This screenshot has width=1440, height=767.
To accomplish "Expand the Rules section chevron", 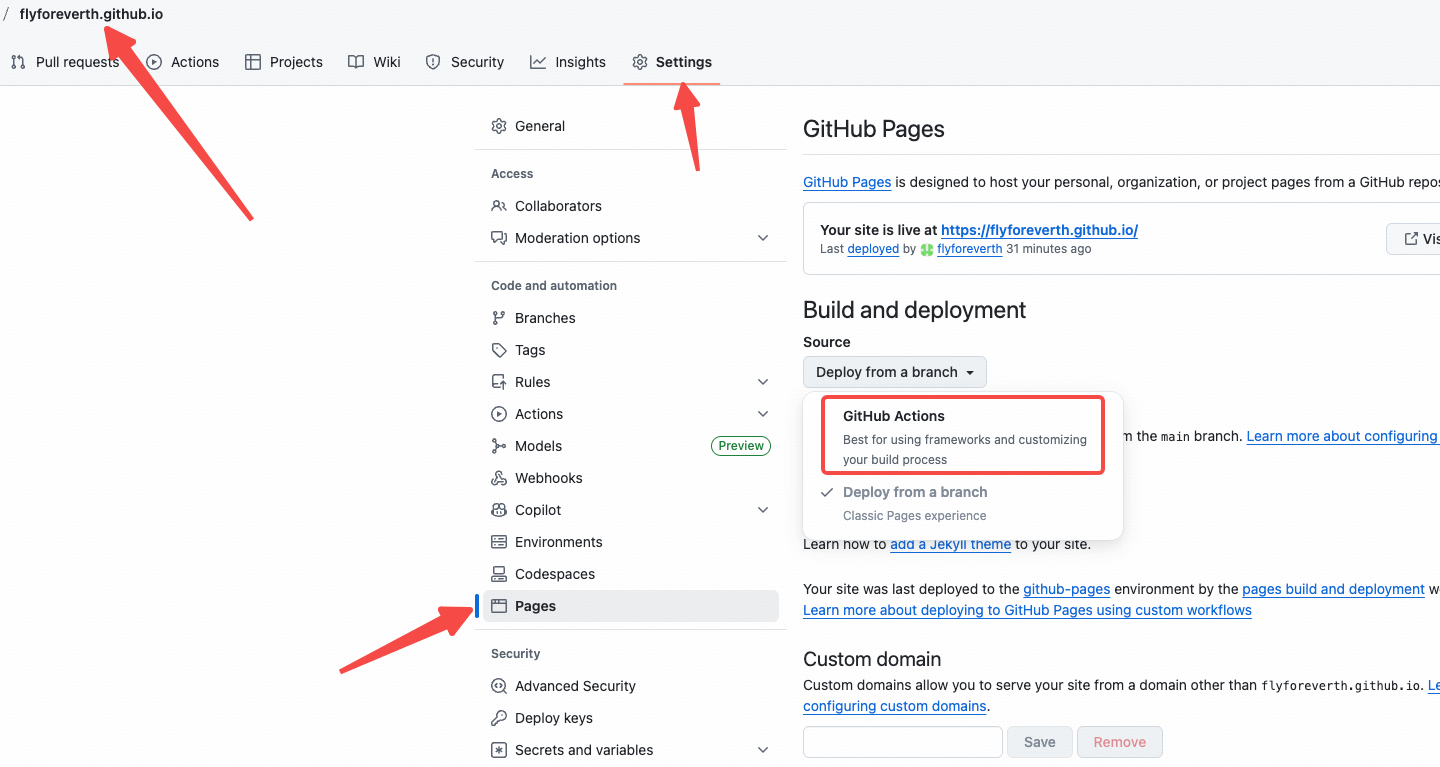I will (x=763, y=382).
